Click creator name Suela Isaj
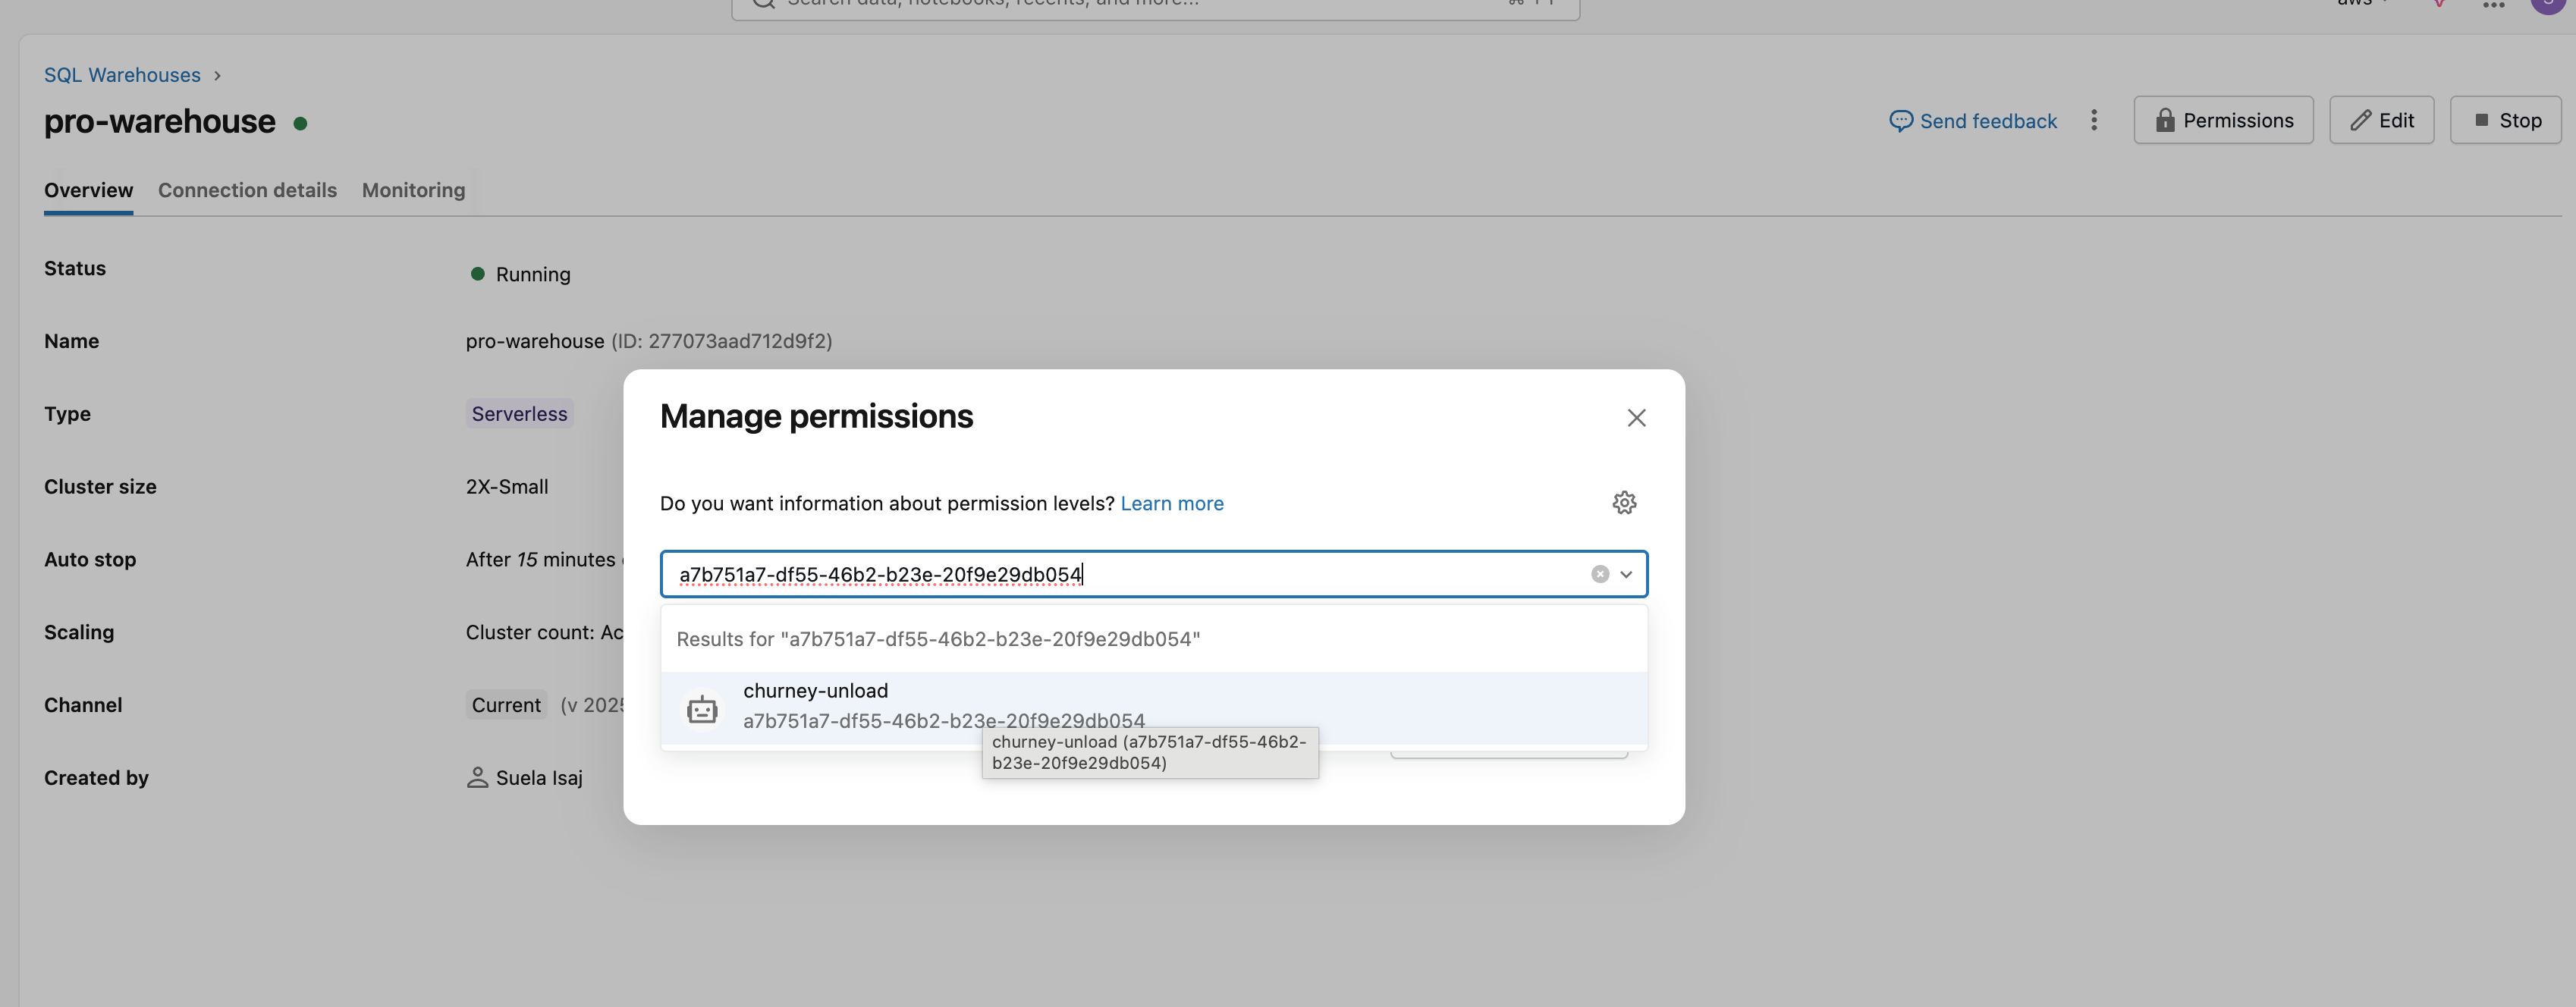2576x1007 pixels. (x=538, y=778)
